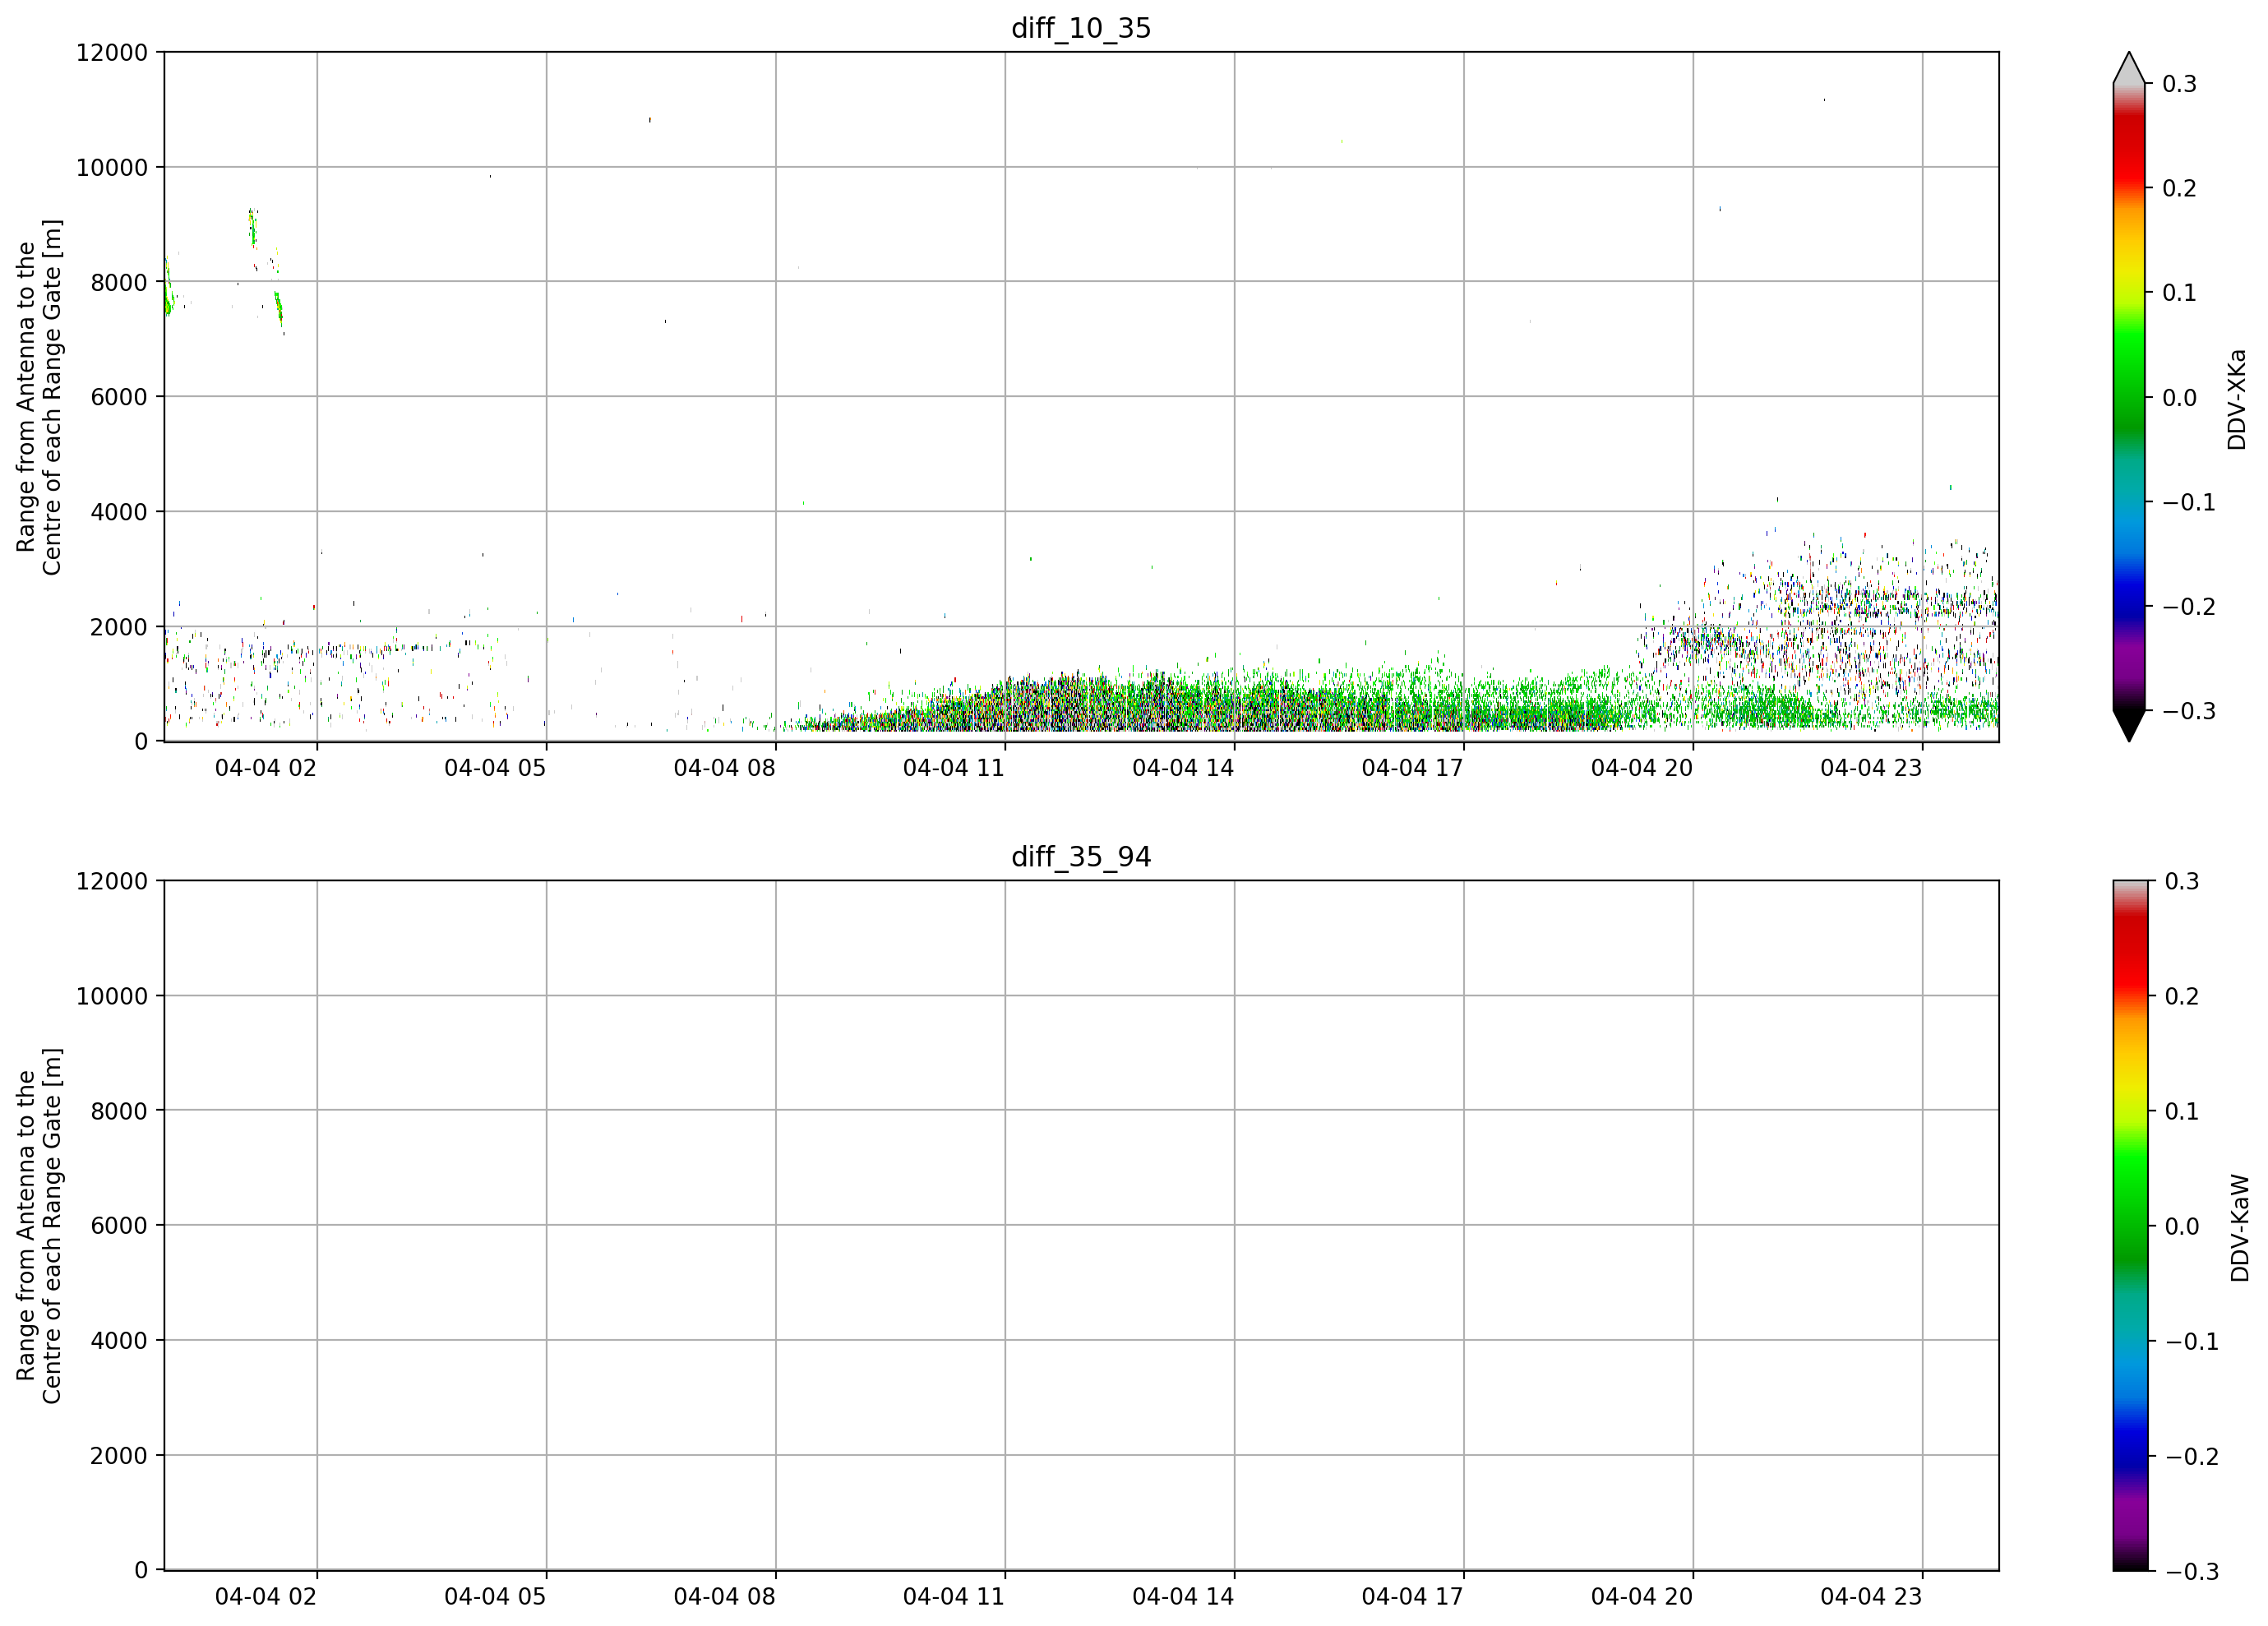The image size is (2268, 1626).
Task: Click the 6000 y-tick in diff_10_35 plot
Action: pos(119,397)
